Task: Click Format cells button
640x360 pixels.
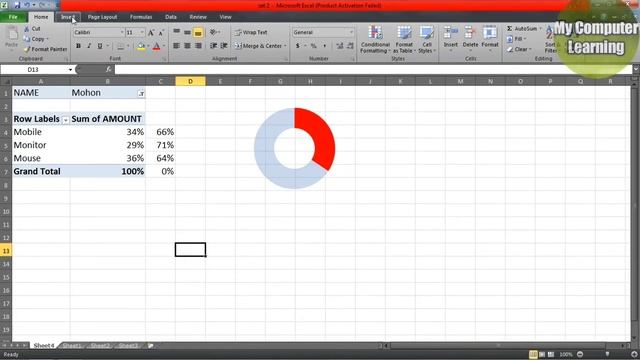Action: 490,38
